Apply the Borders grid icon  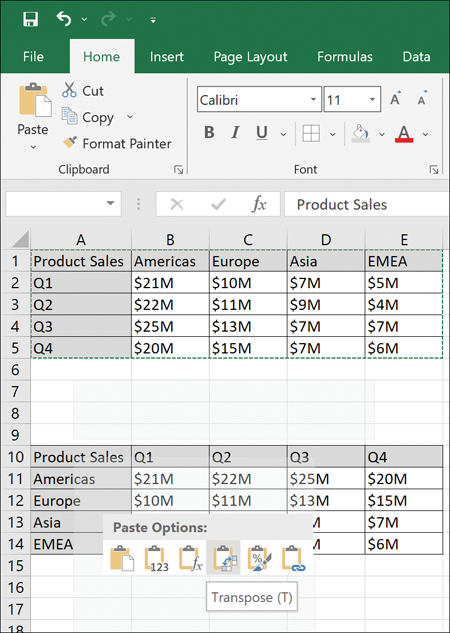click(x=311, y=133)
